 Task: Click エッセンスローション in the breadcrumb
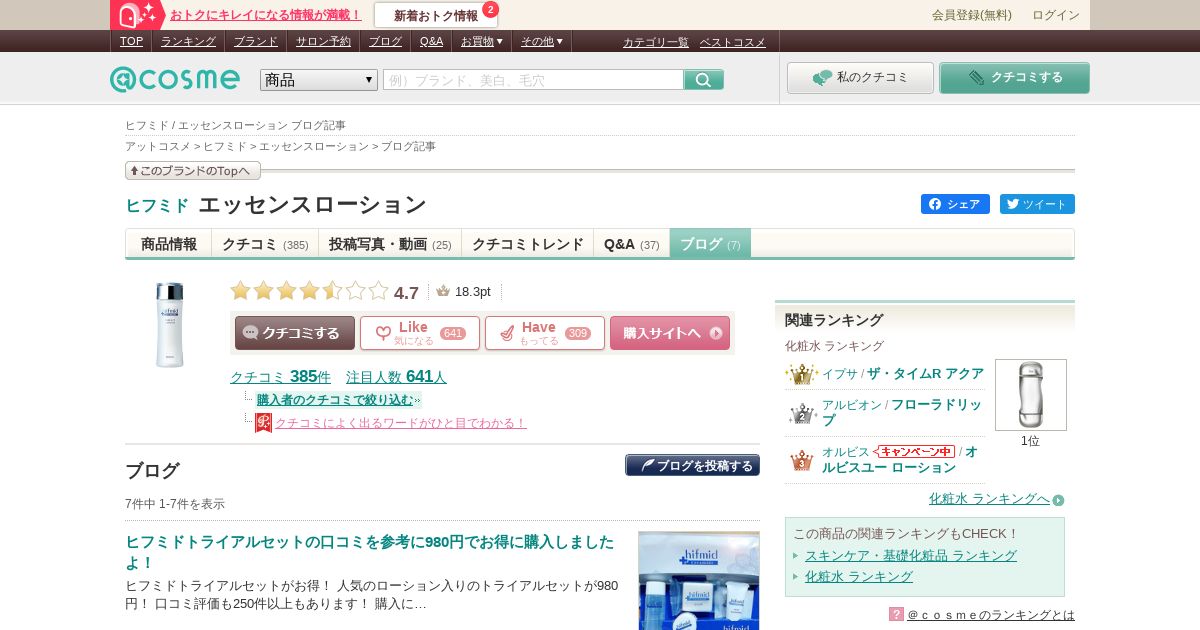[x=314, y=146]
